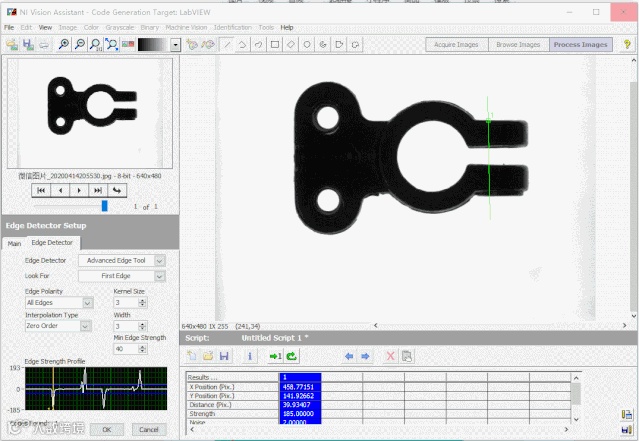Expand the Look For dropdown
639x441 pixels.
tap(160, 276)
